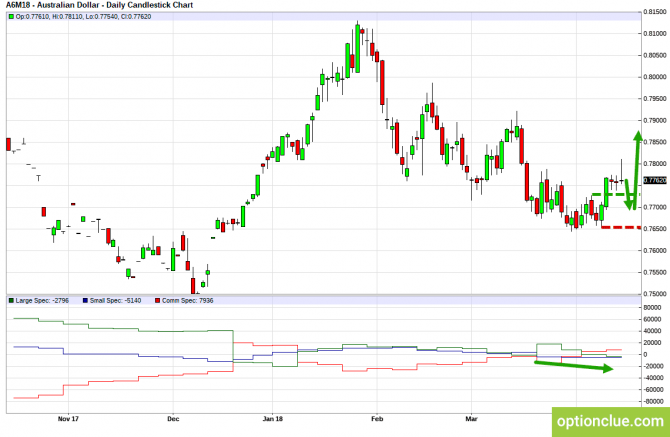Image resolution: width=670 pixels, height=437 pixels.
Task: Click the -80000 indicator axis label
Action: (653, 402)
